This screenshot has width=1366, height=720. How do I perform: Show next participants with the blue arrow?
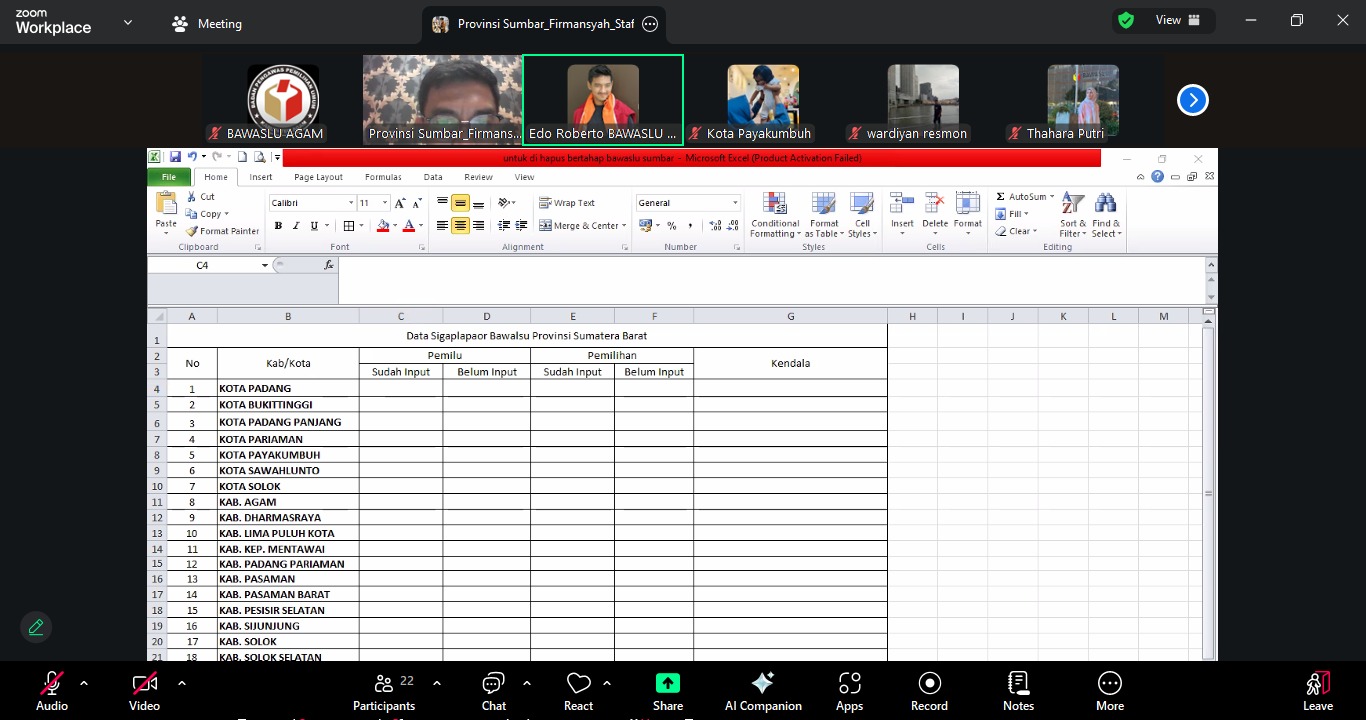1192,100
